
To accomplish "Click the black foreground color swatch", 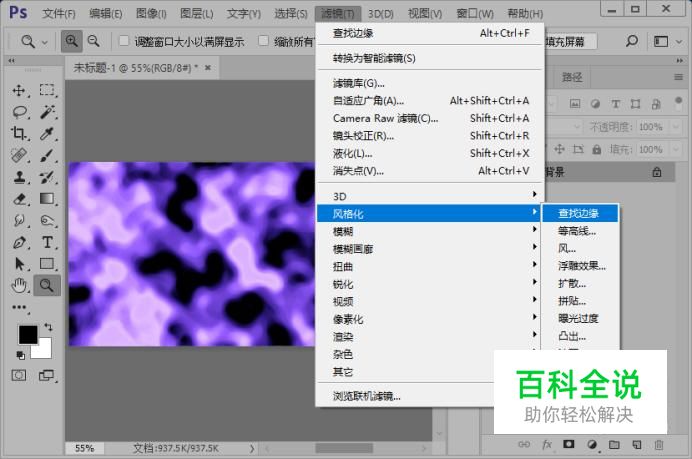I will tap(27, 335).
